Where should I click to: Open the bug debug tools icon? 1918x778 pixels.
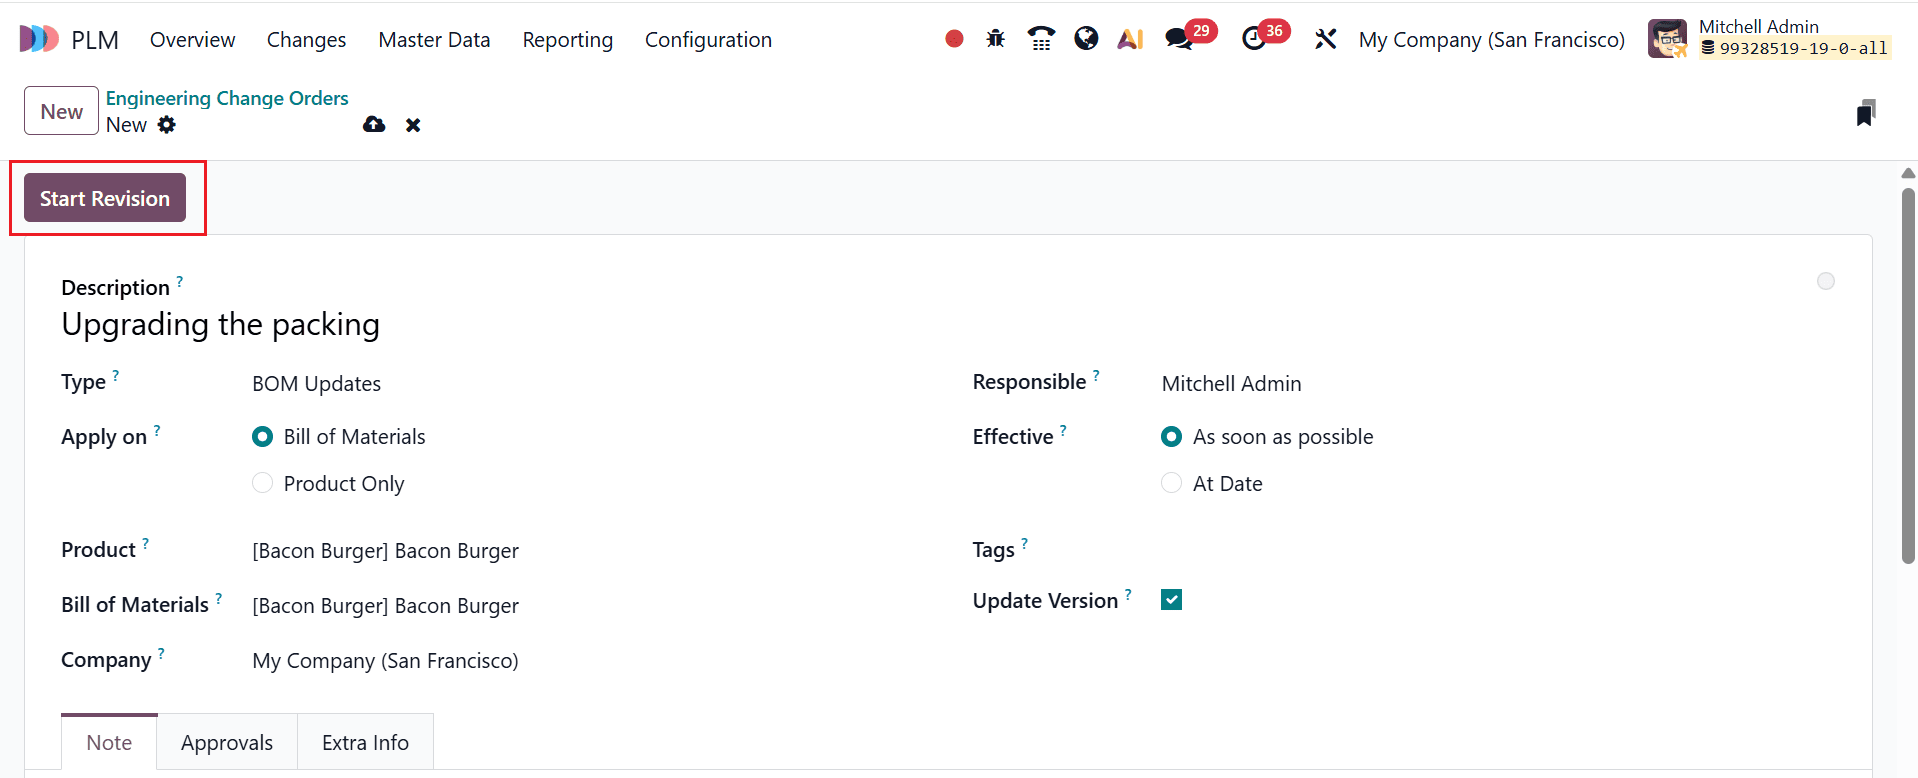pyautogui.click(x=995, y=39)
